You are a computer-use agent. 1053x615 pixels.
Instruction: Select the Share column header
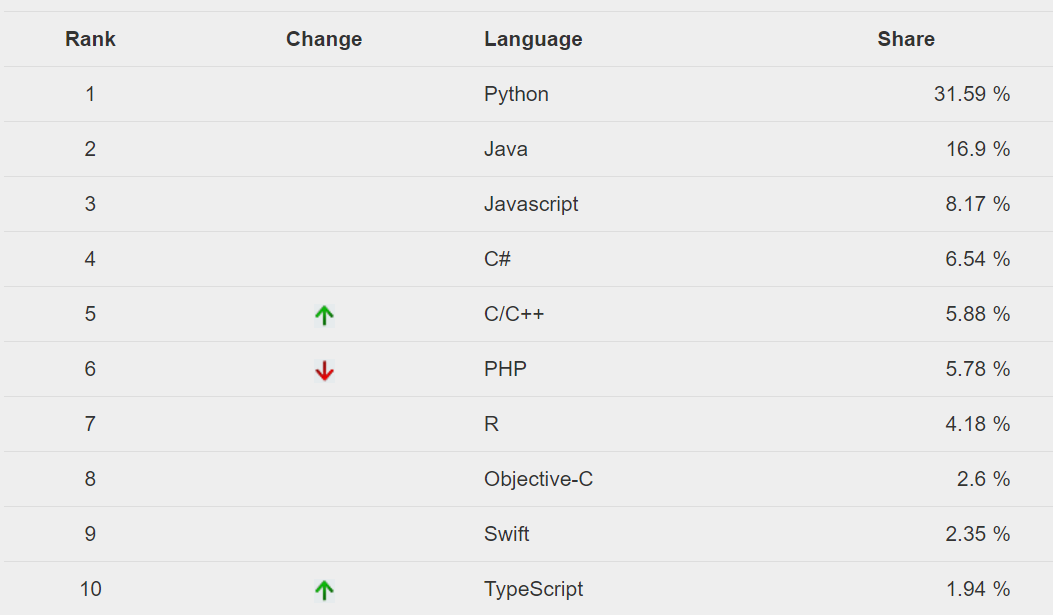(906, 39)
